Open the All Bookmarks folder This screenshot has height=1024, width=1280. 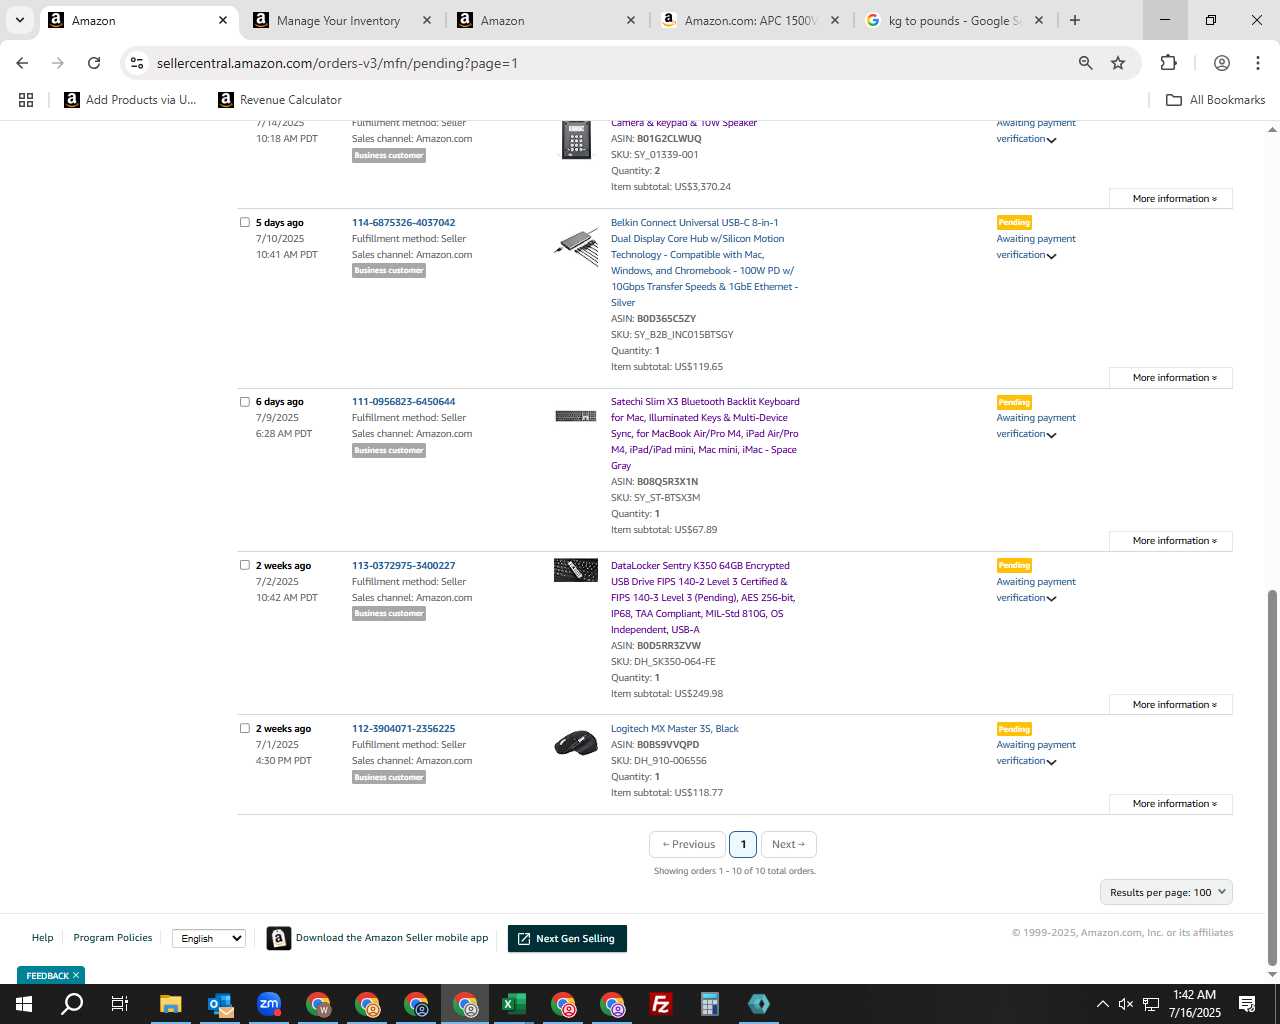click(x=1216, y=100)
